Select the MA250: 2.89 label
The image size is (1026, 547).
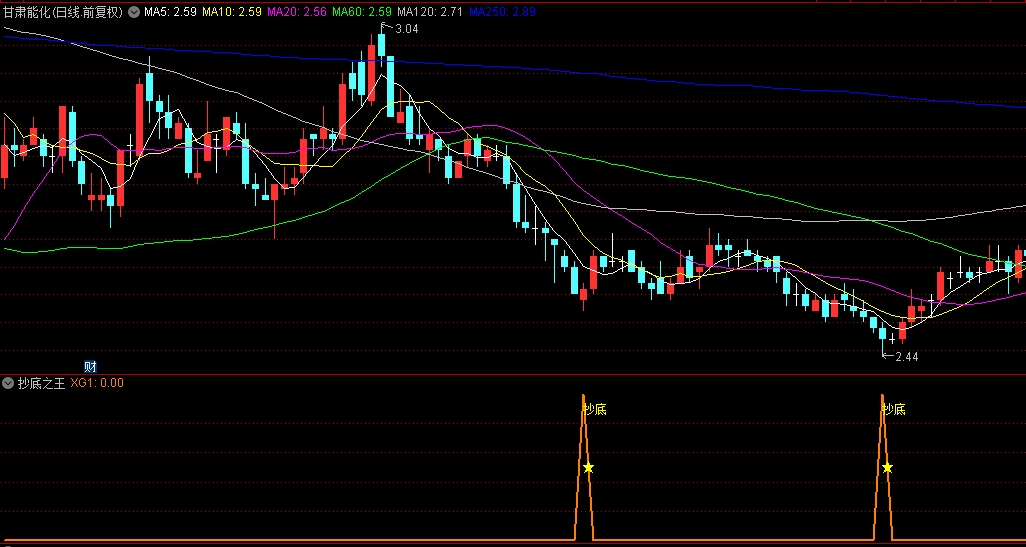click(503, 11)
